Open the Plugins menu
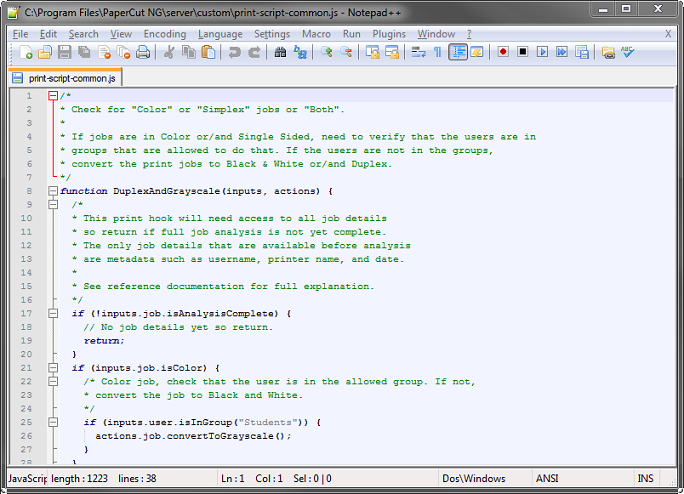Viewport: 684px width, 494px height. coord(389,34)
